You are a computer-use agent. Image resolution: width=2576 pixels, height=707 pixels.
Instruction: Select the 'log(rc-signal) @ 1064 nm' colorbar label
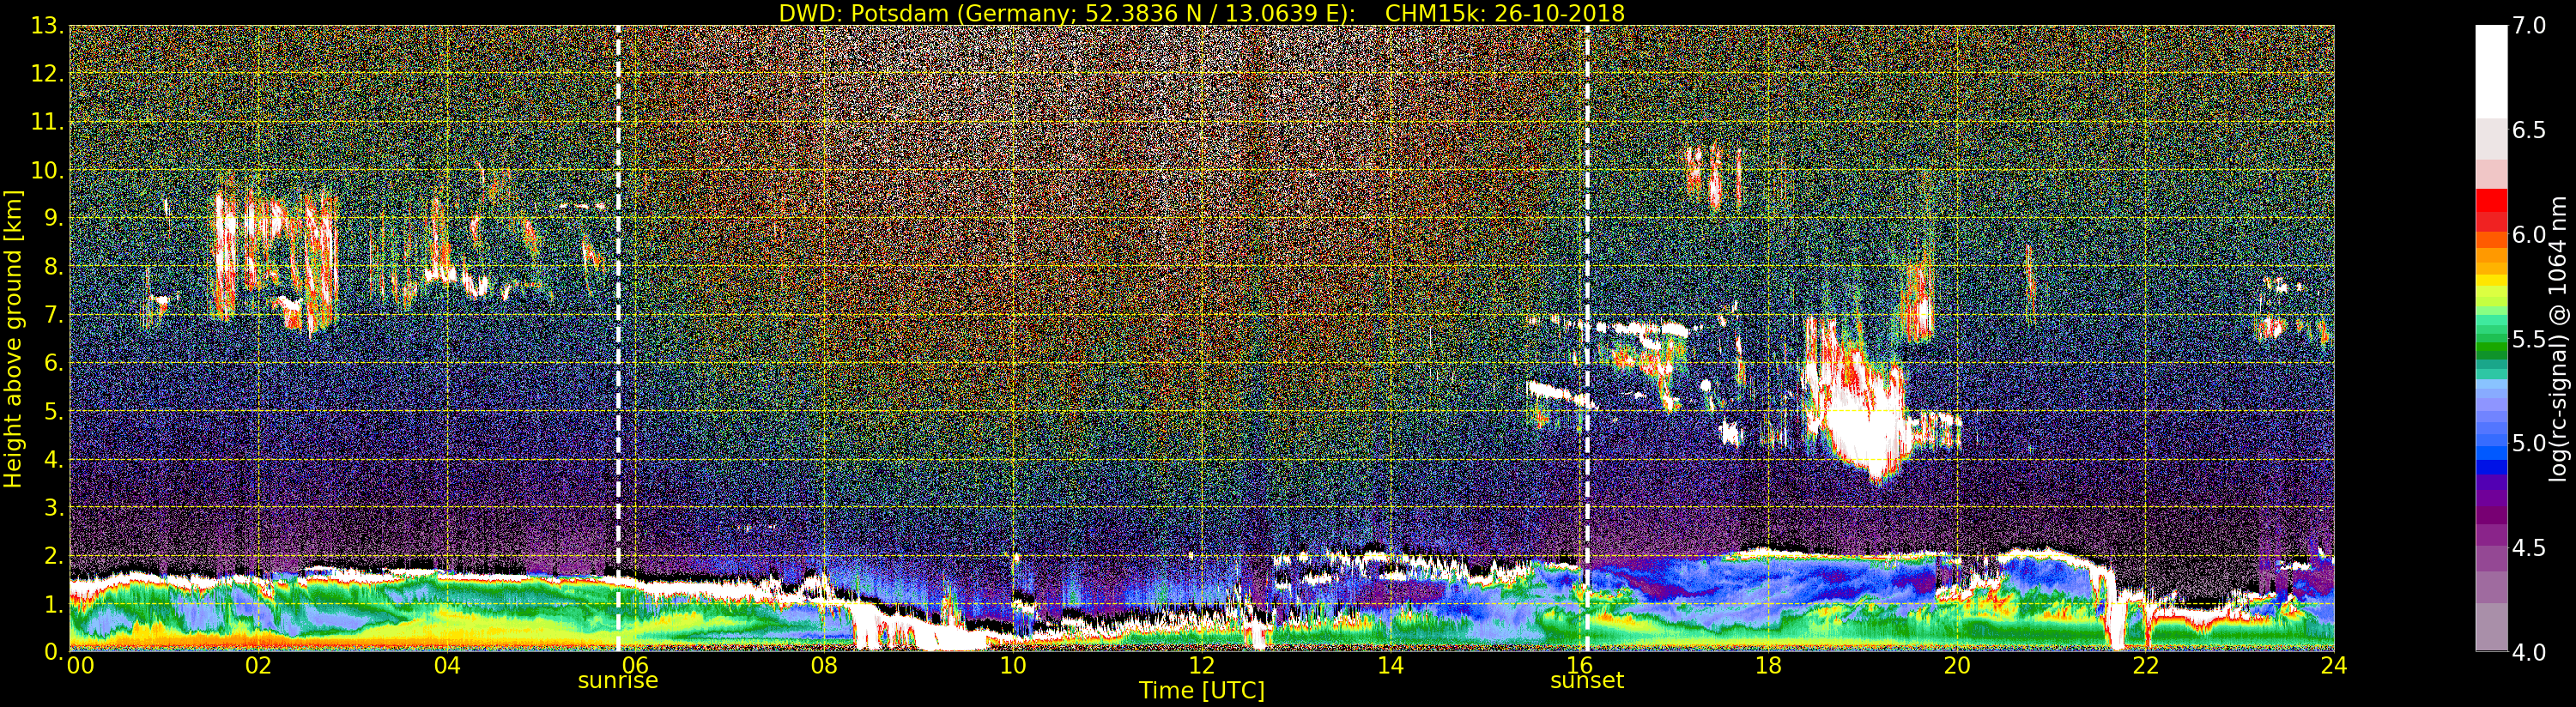coord(2558,338)
